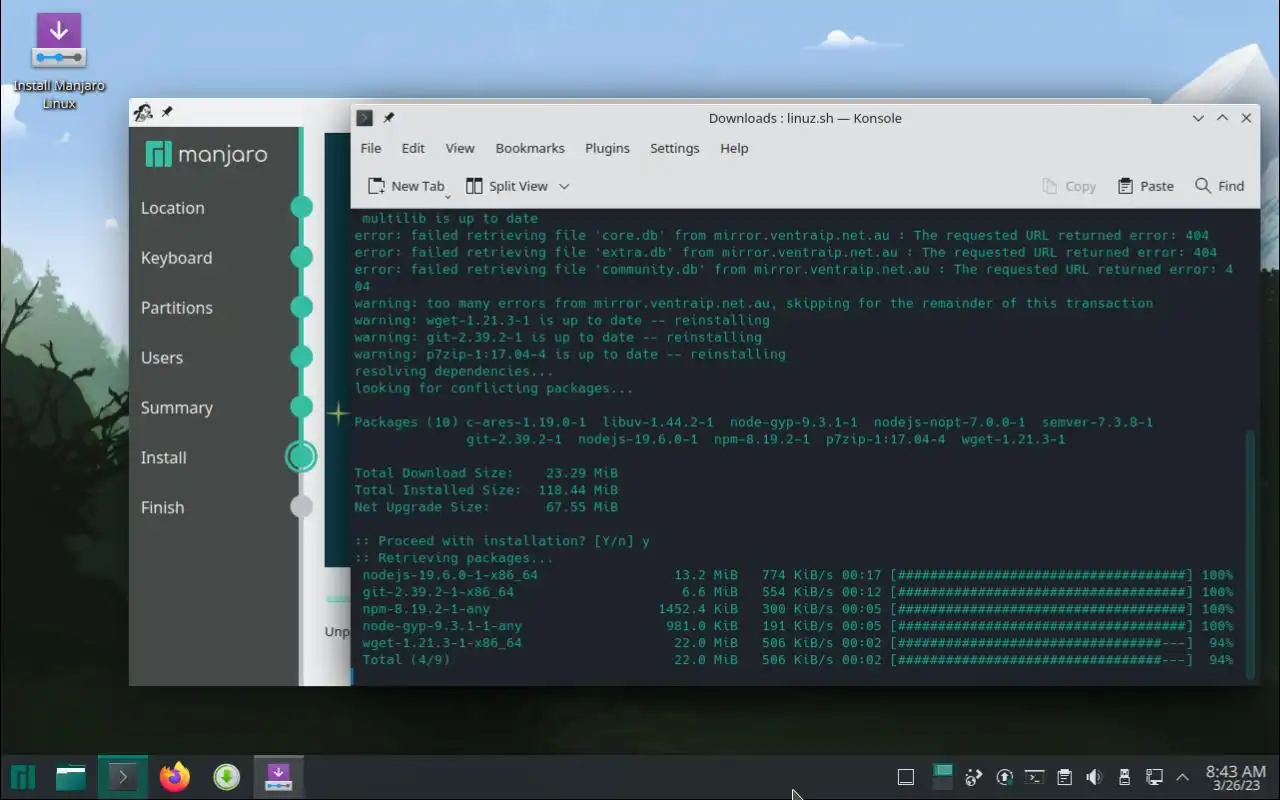
Task: Open the volume speaker tray icon
Action: pyautogui.click(x=1094, y=777)
